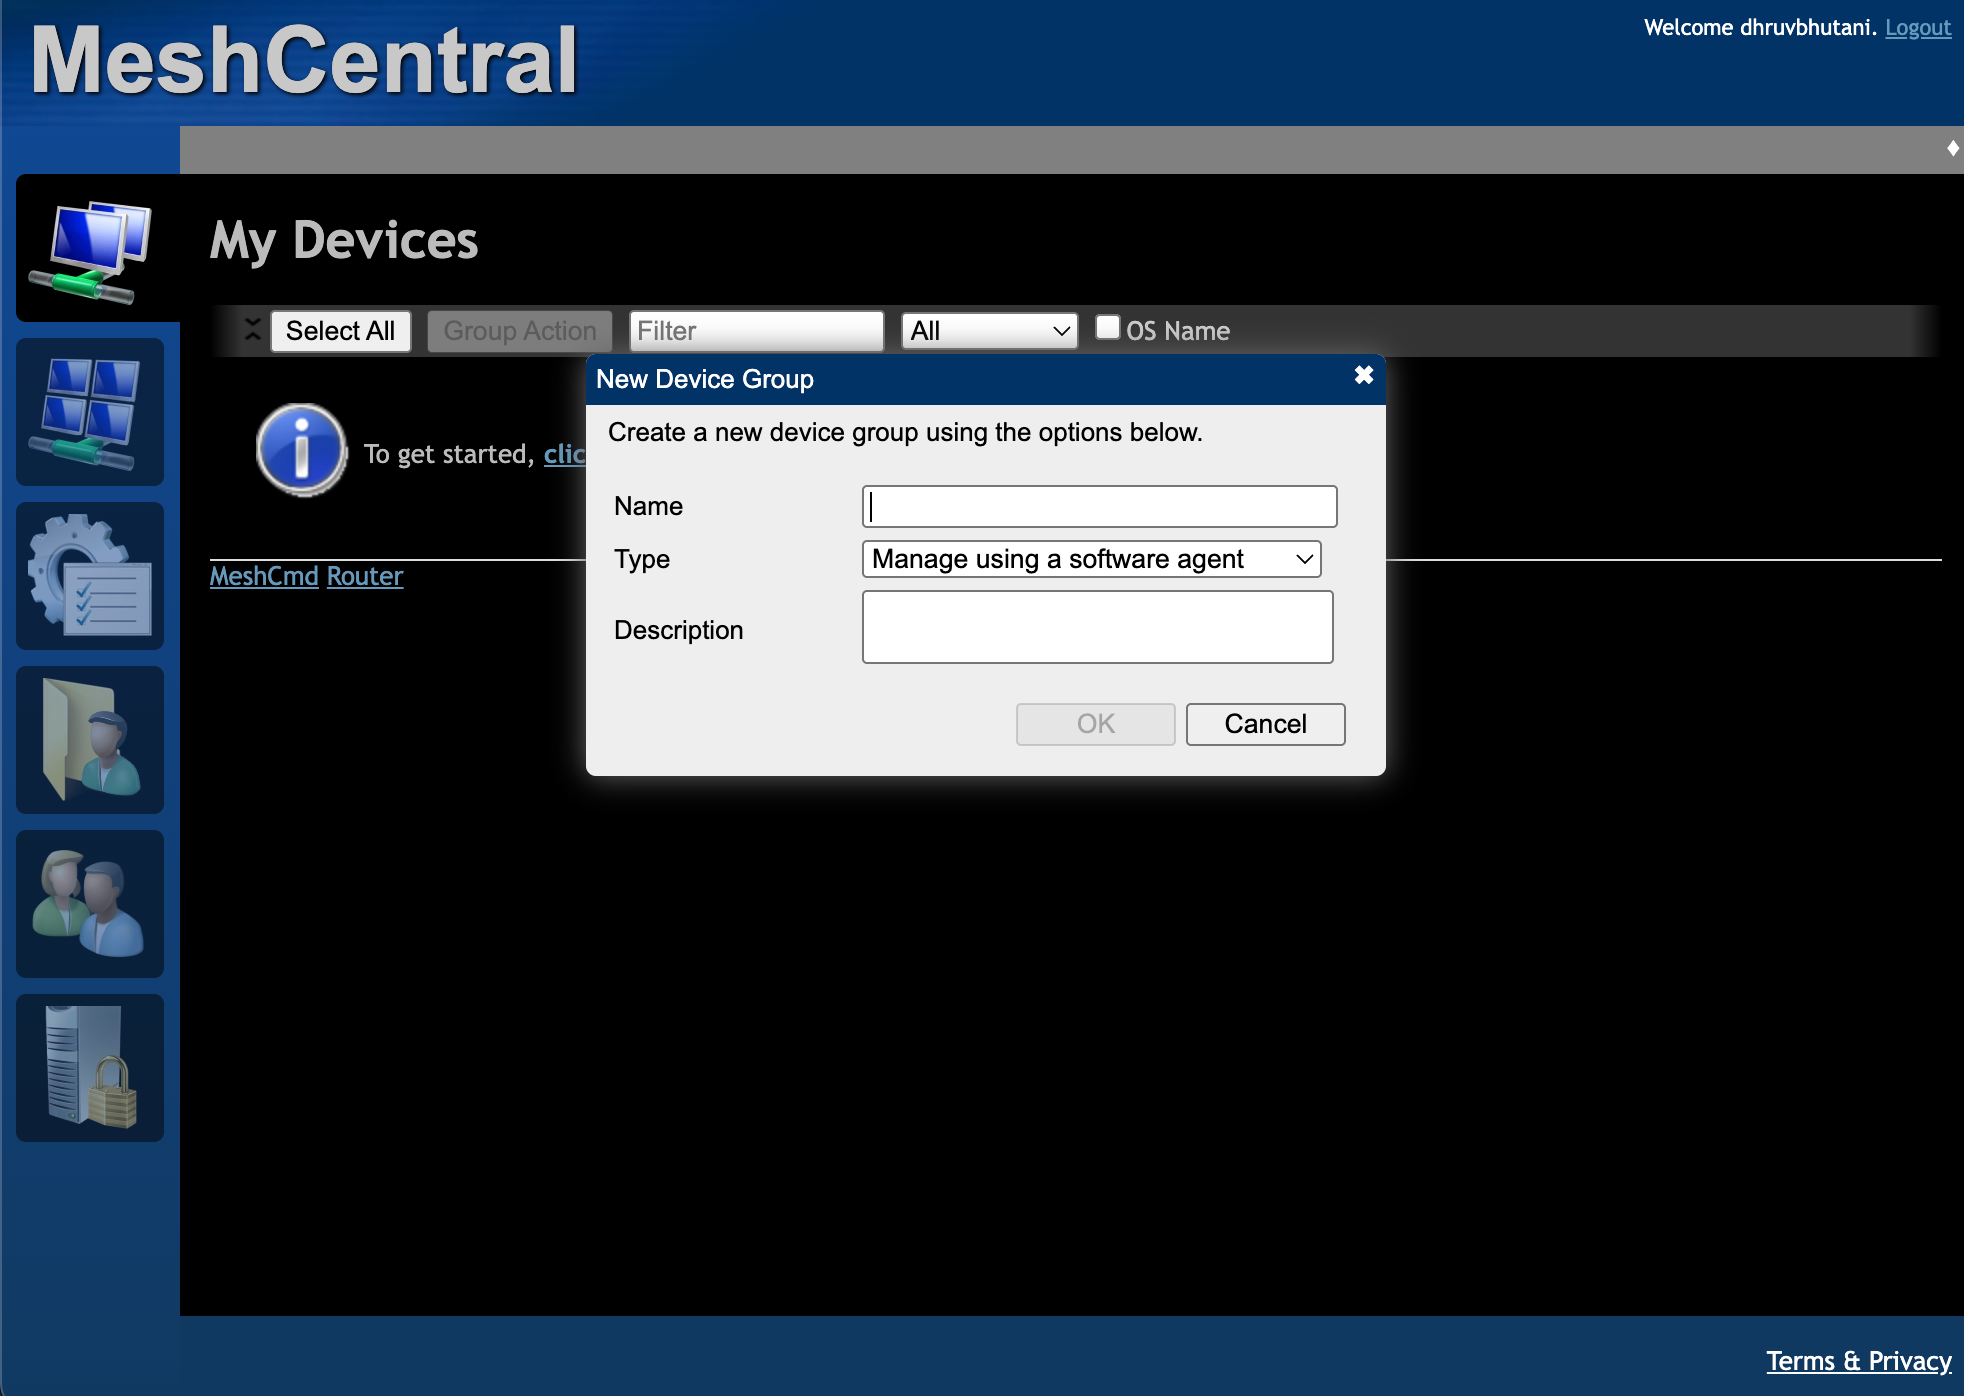Open My Users people icon
Image resolution: width=1964 pixels, height=1396 pixels.
(x=90, y=904)
